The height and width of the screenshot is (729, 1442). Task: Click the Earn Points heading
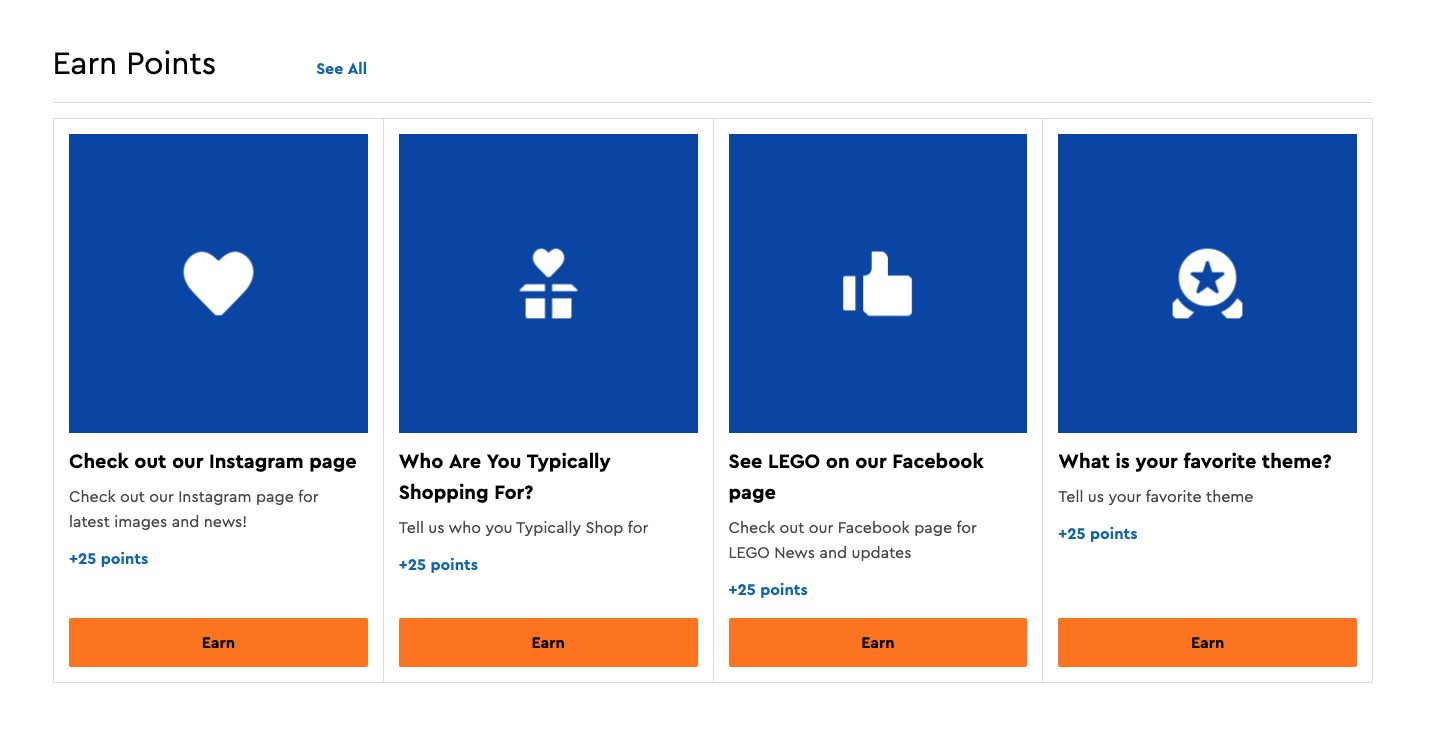(134, 64)
